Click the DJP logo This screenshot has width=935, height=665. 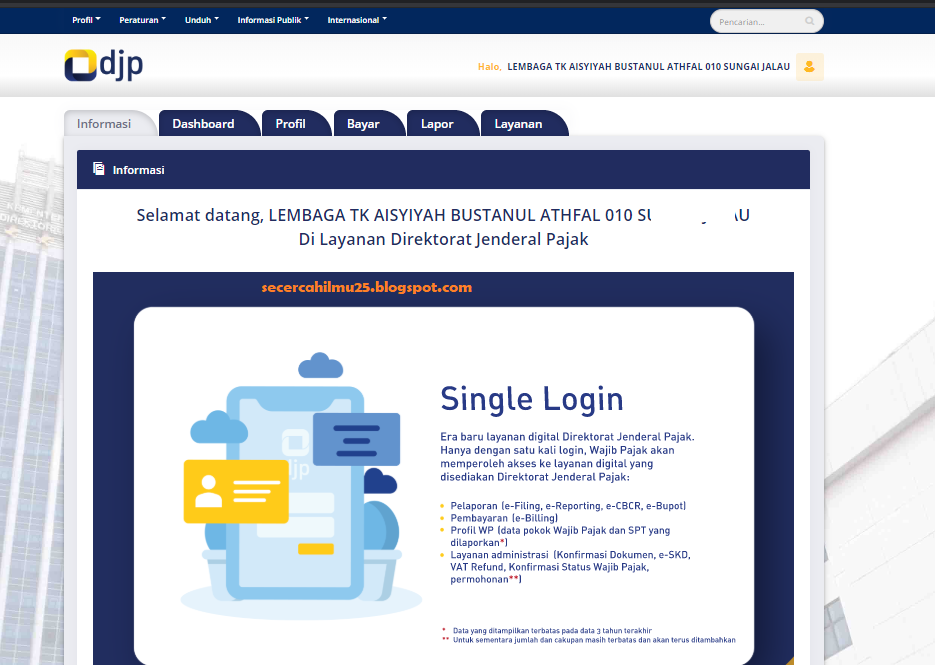(102, 66)
